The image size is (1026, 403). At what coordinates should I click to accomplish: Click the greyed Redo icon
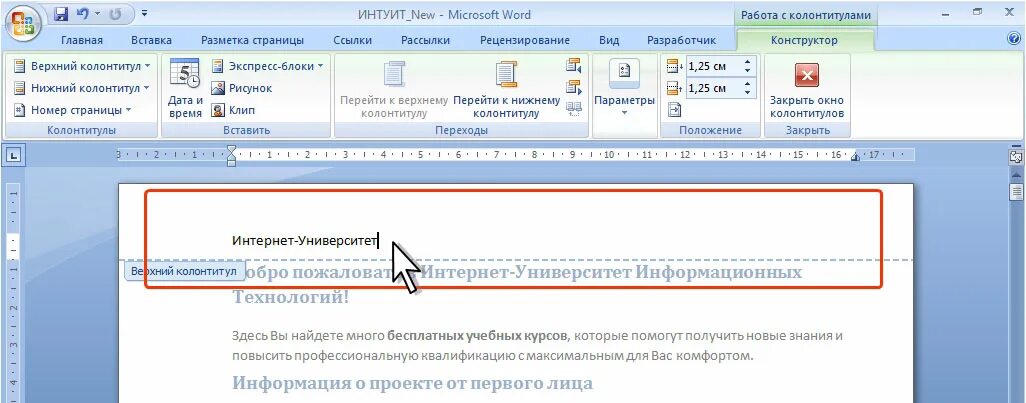pos(115,14)
